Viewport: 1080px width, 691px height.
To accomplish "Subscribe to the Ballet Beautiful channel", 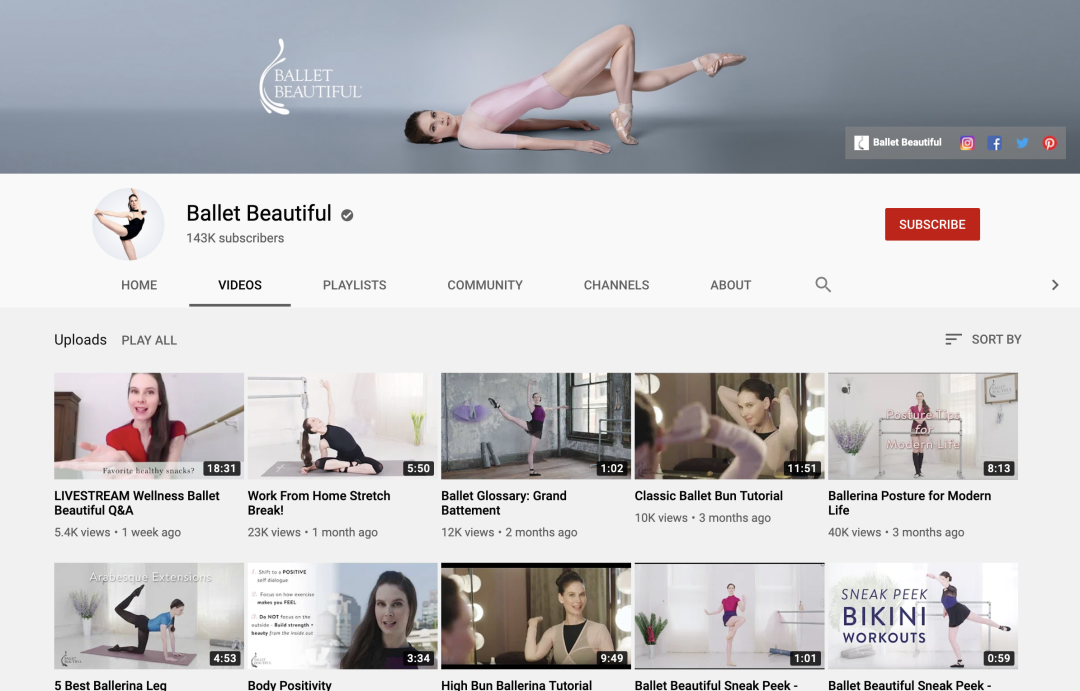I will click(x=932, y=224).
